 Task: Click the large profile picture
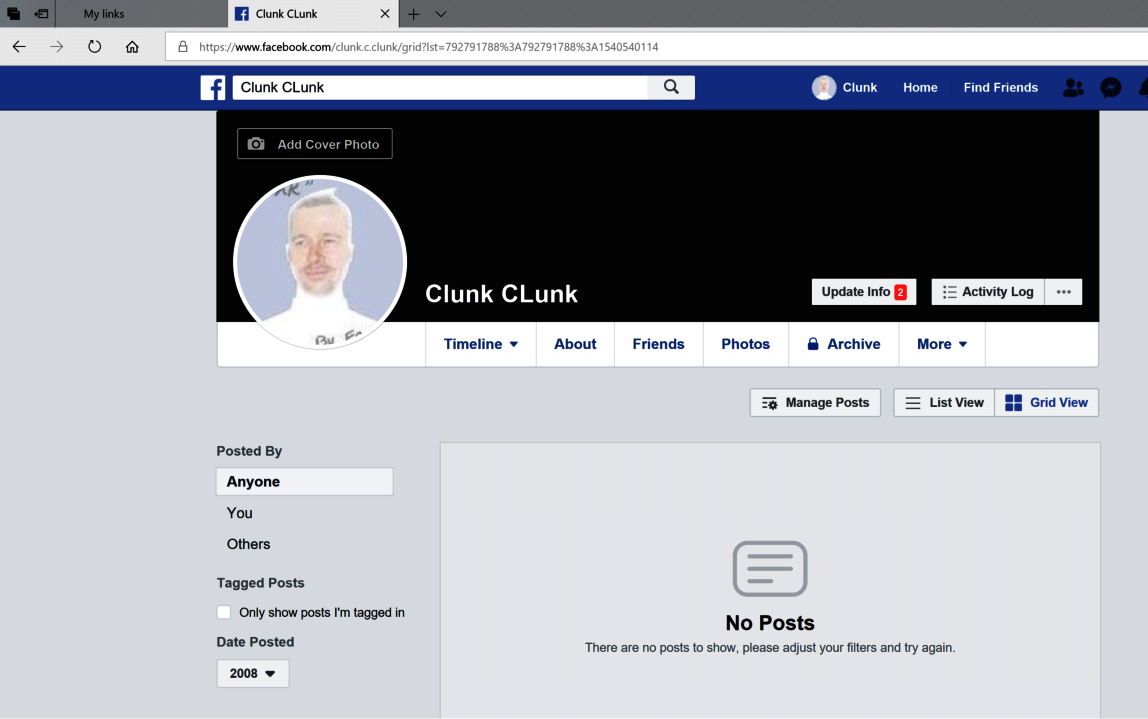coord(320,262)
